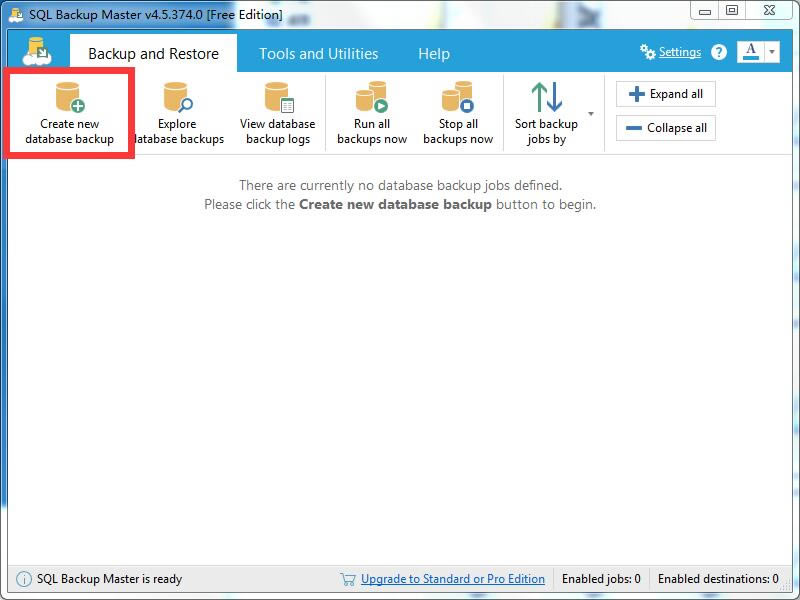Open the Upgrade to Standard or Pro Edition link
Viewport: 800px width, 600px height.
(x=453, y=579)
